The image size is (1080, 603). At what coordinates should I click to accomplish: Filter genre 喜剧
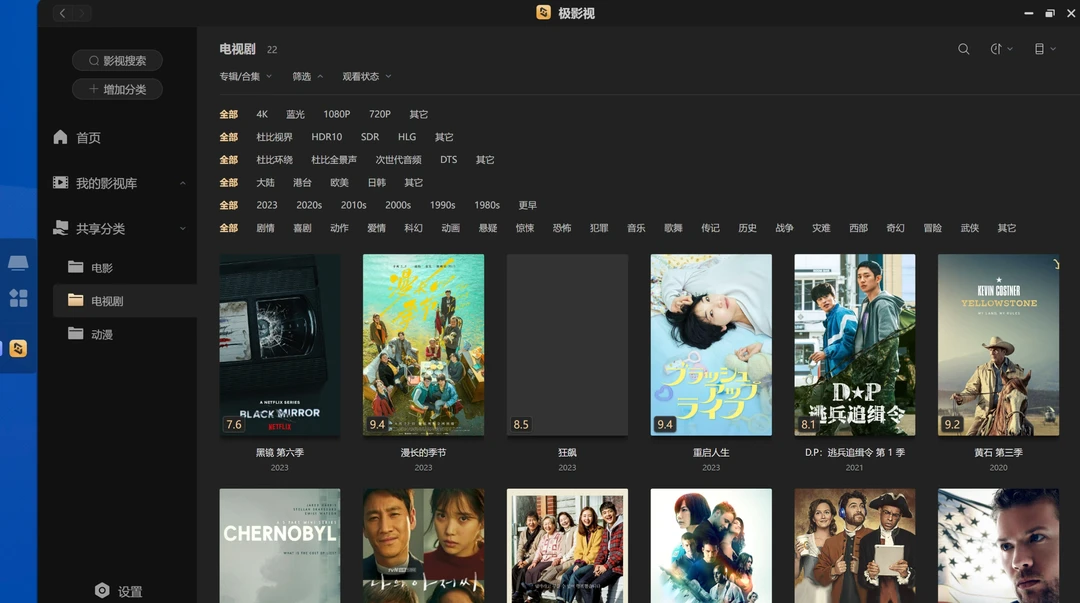pos(302,228)
